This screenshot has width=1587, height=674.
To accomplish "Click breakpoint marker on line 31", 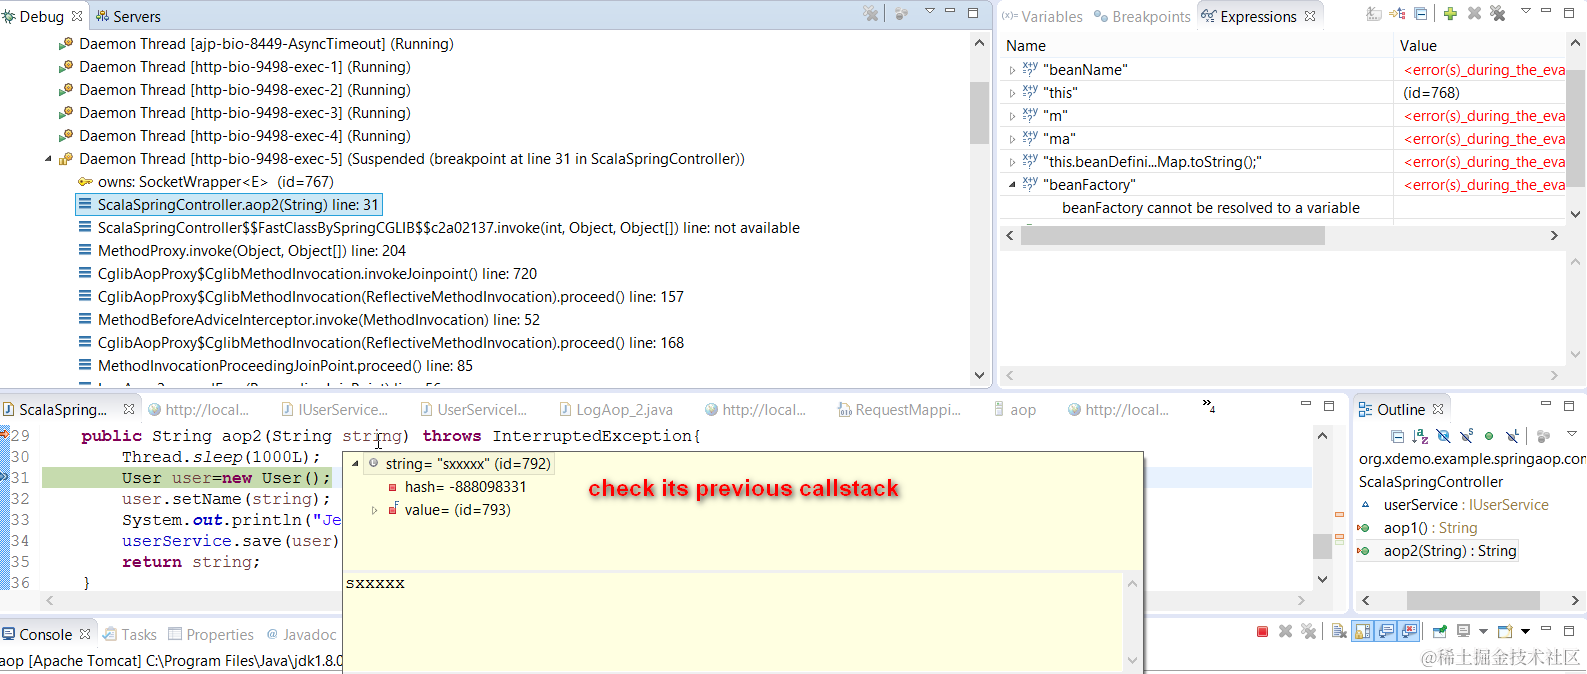I will (5, 478).
